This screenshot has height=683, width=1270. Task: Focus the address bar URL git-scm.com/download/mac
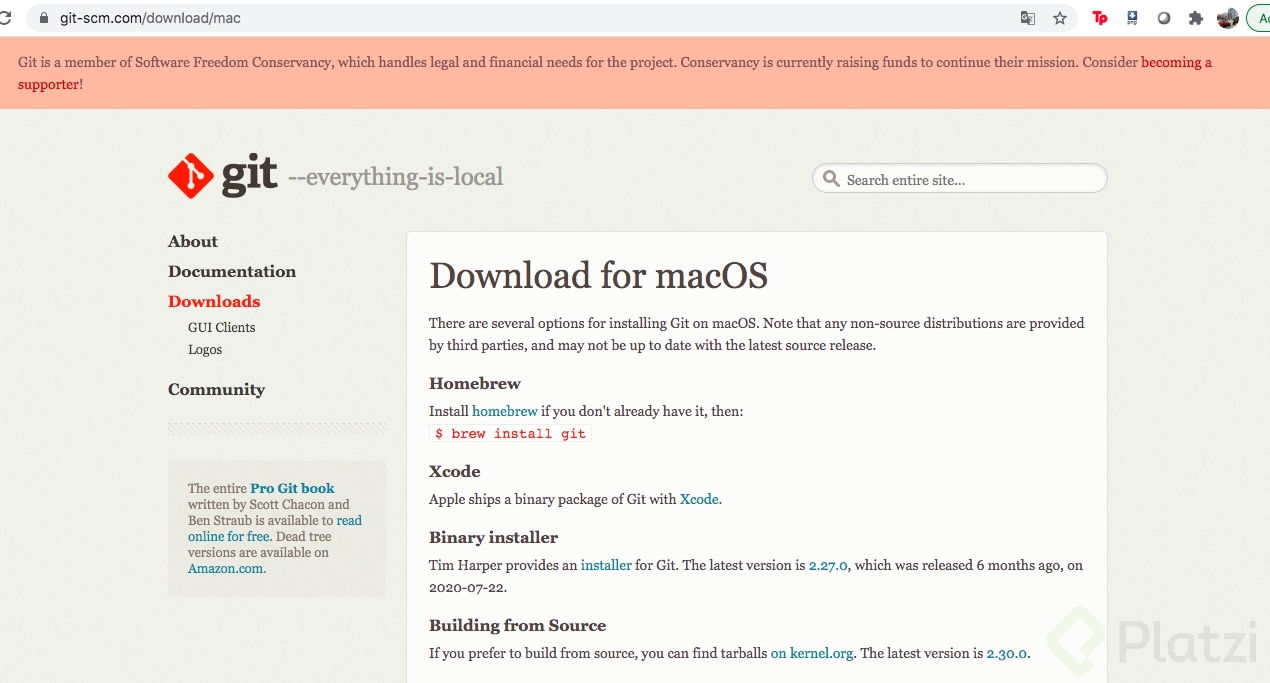[x=150, y=18]
